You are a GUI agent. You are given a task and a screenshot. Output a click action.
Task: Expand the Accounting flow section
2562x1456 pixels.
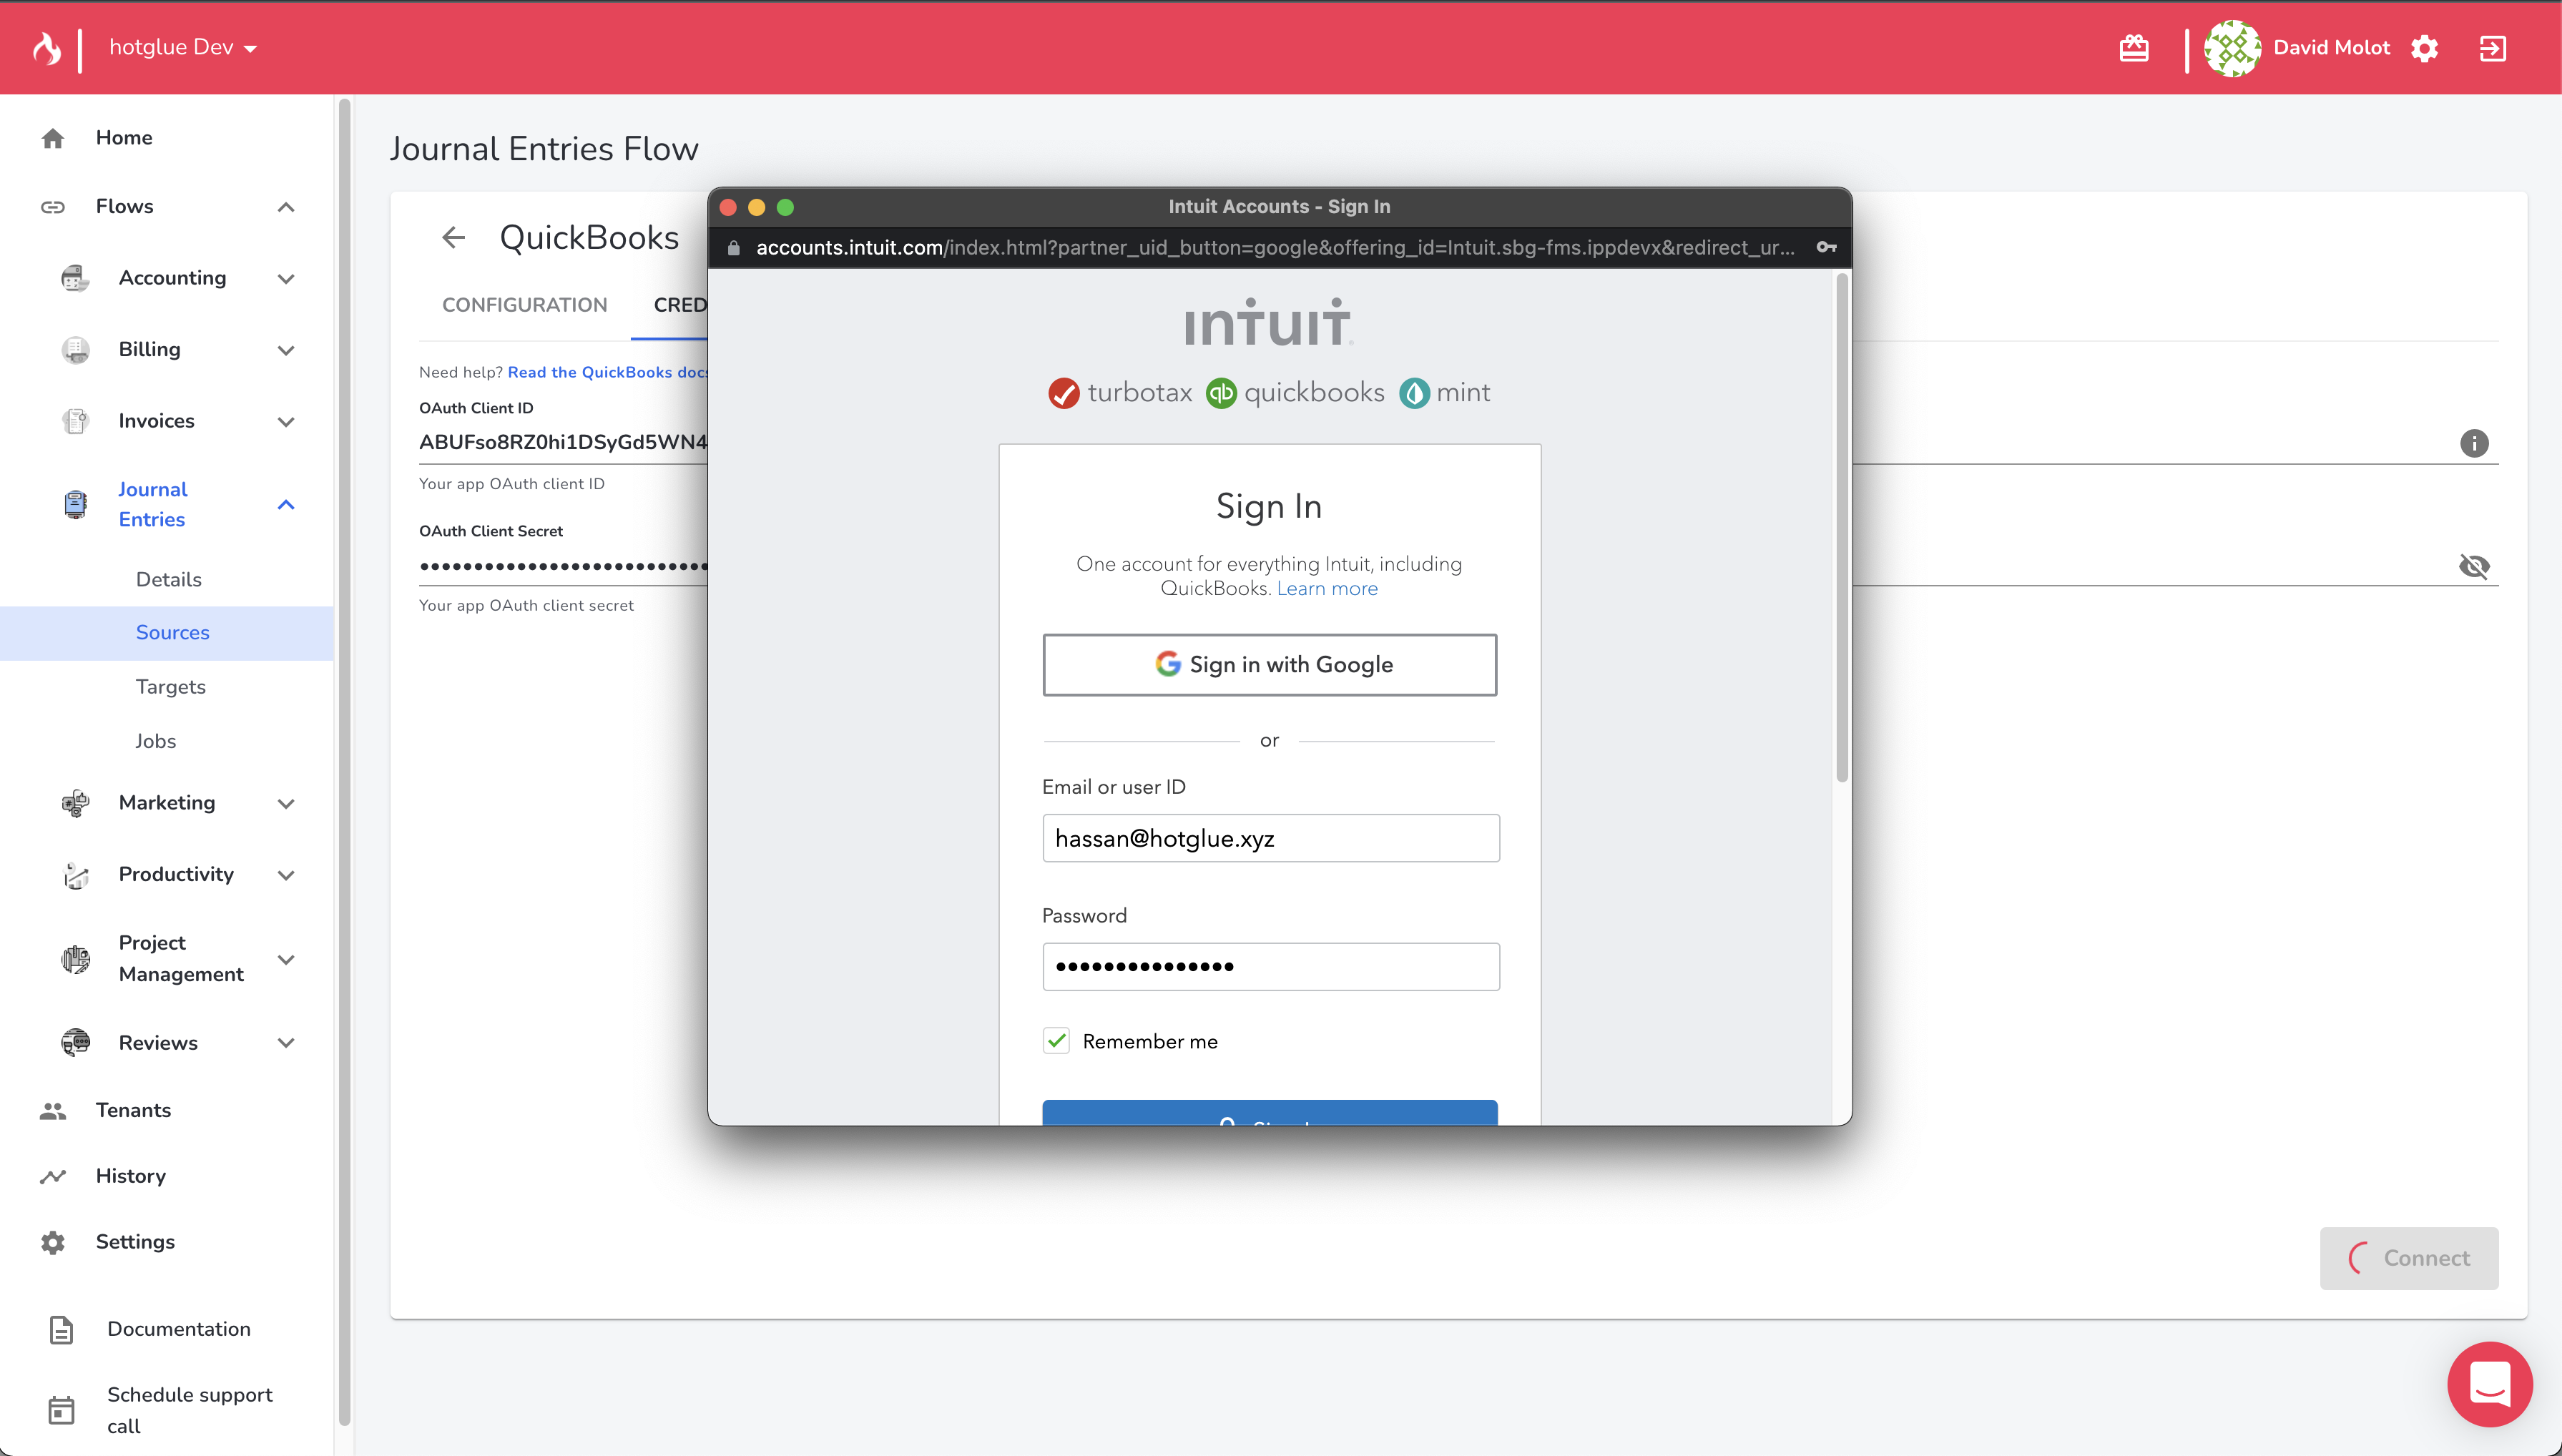coord(285,279)
